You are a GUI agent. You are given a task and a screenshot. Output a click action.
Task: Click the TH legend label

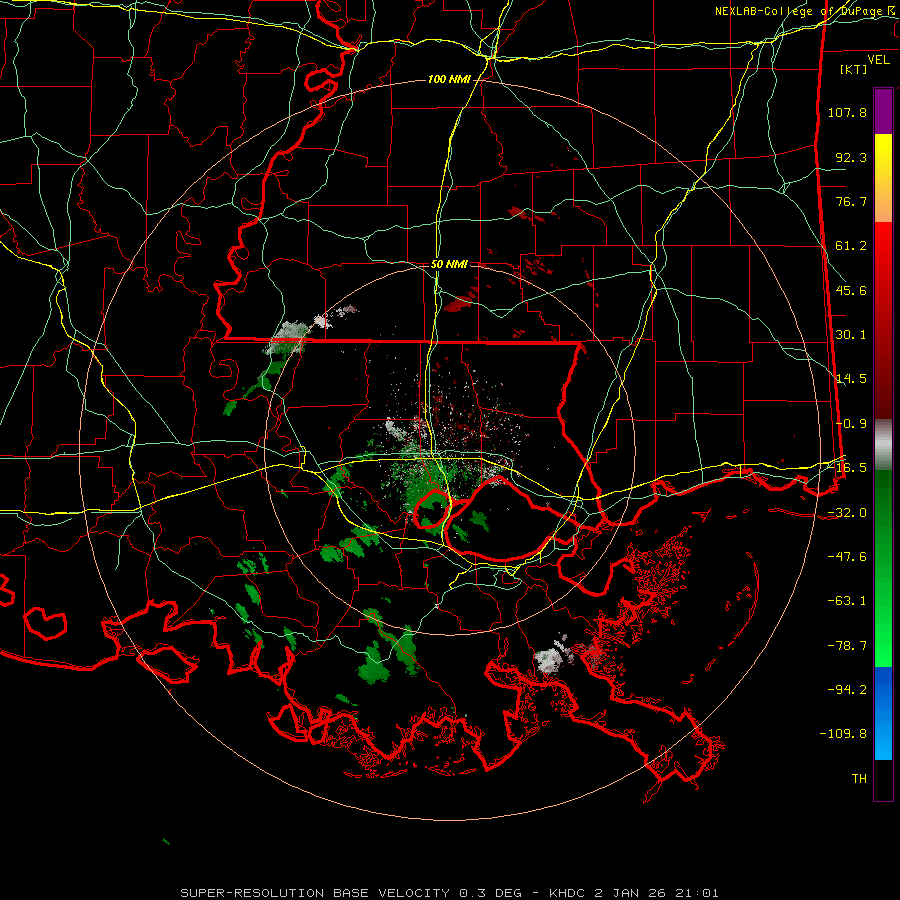859,779
